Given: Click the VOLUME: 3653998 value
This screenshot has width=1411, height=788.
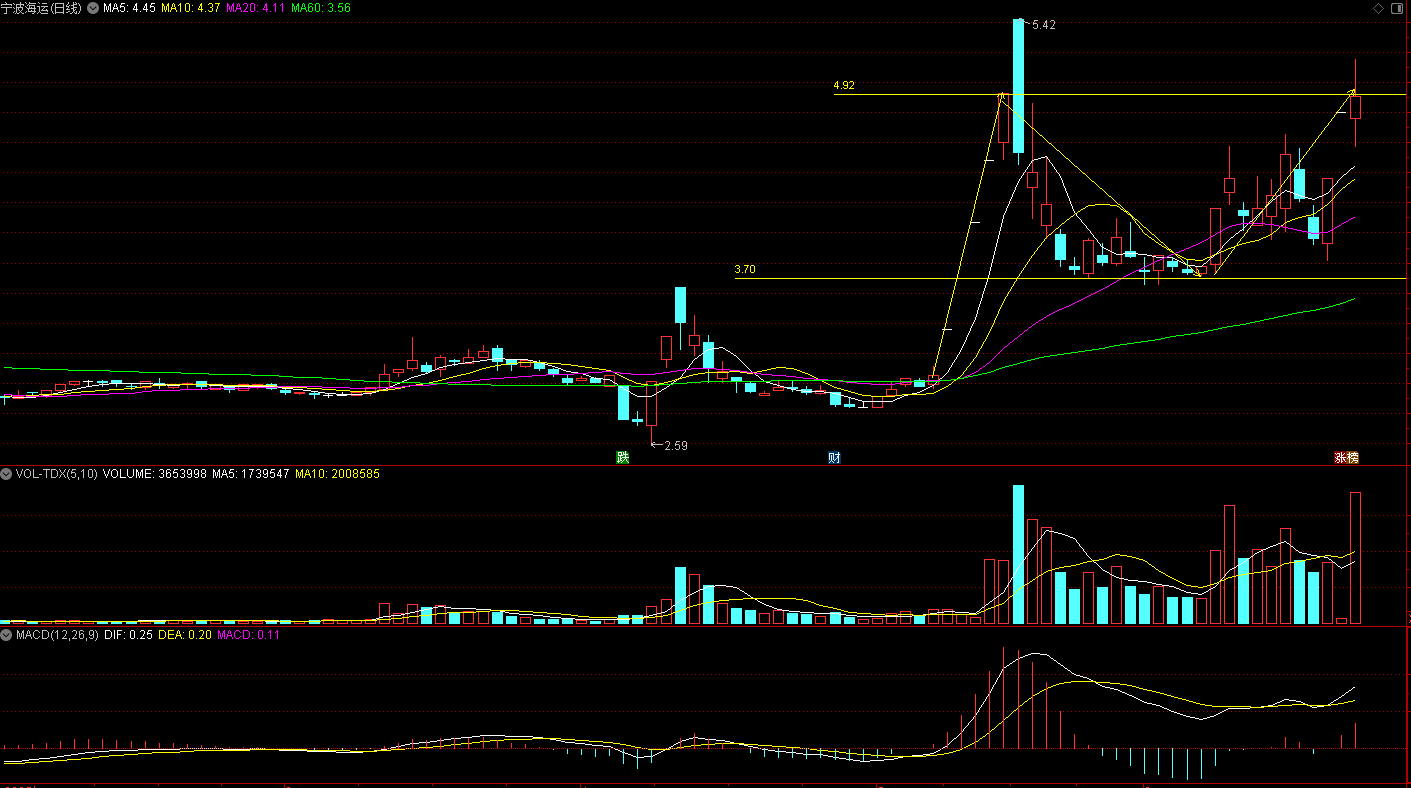Looking at the screenshot, I should [155, 474].
